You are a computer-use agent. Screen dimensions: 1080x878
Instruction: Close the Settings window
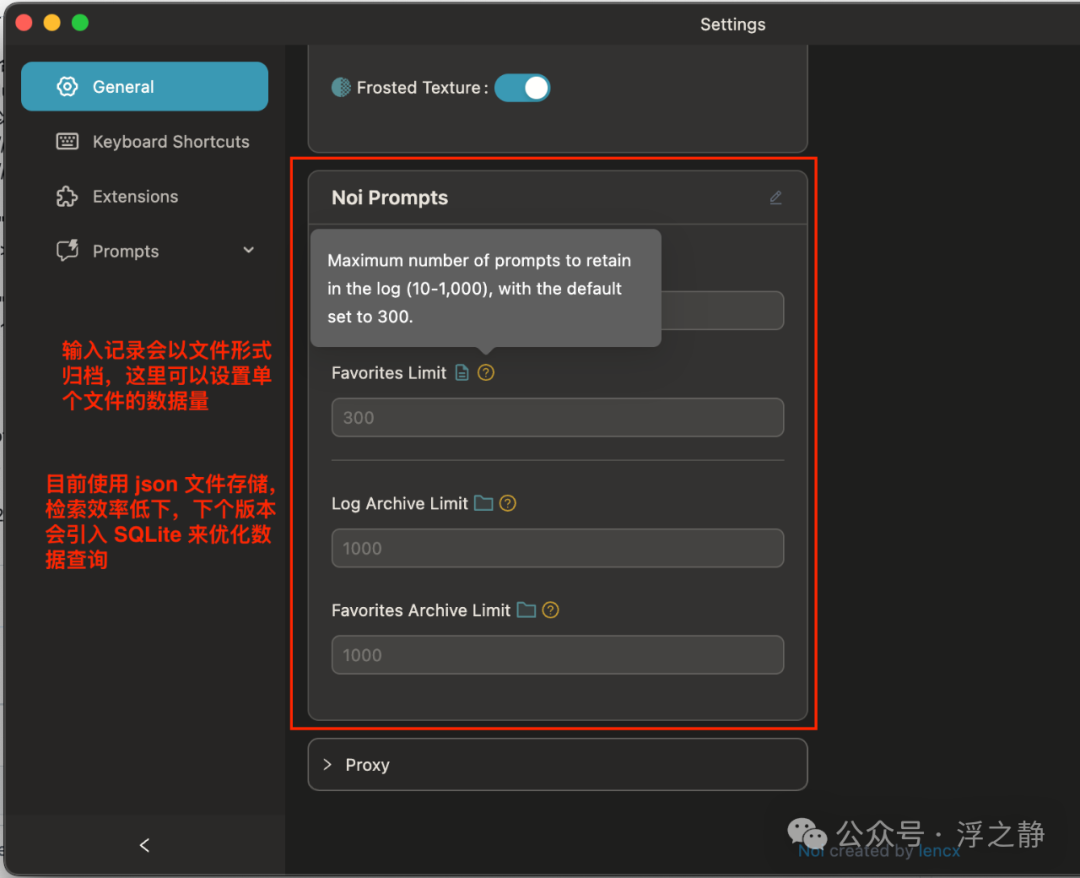(x=24, y=23)
